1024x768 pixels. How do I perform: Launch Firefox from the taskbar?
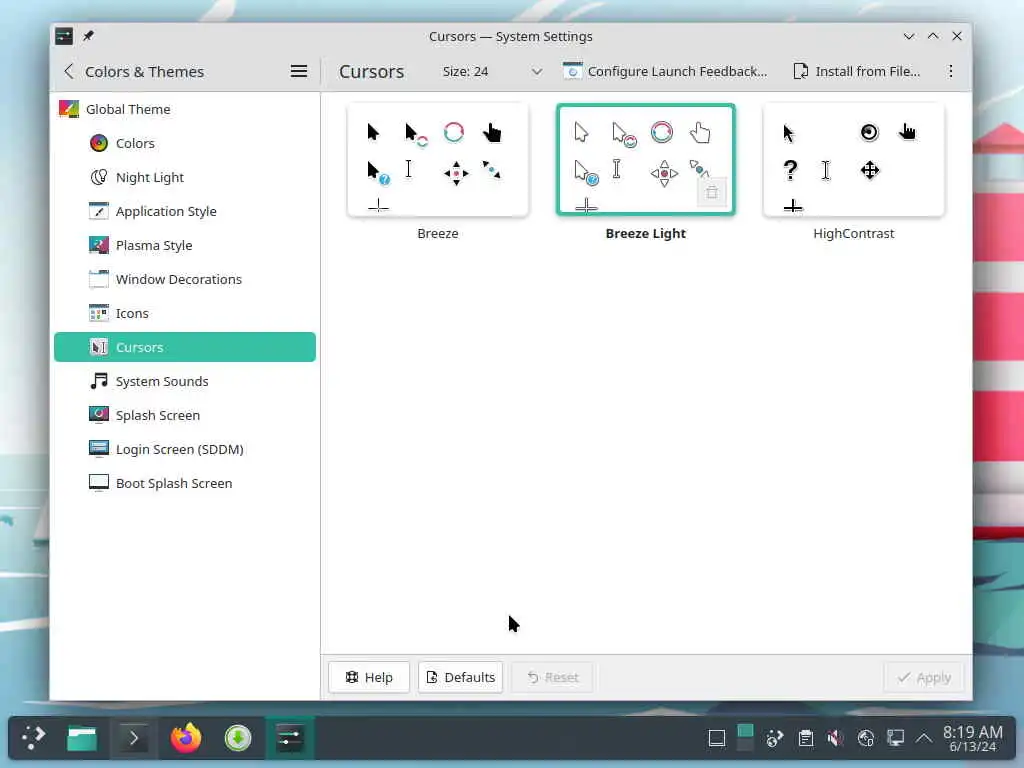pyautogui.click(x=186, y=738)
